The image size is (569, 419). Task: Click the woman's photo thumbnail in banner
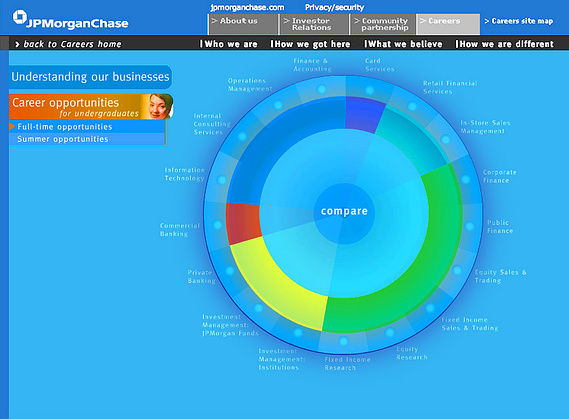pos(160,106)
